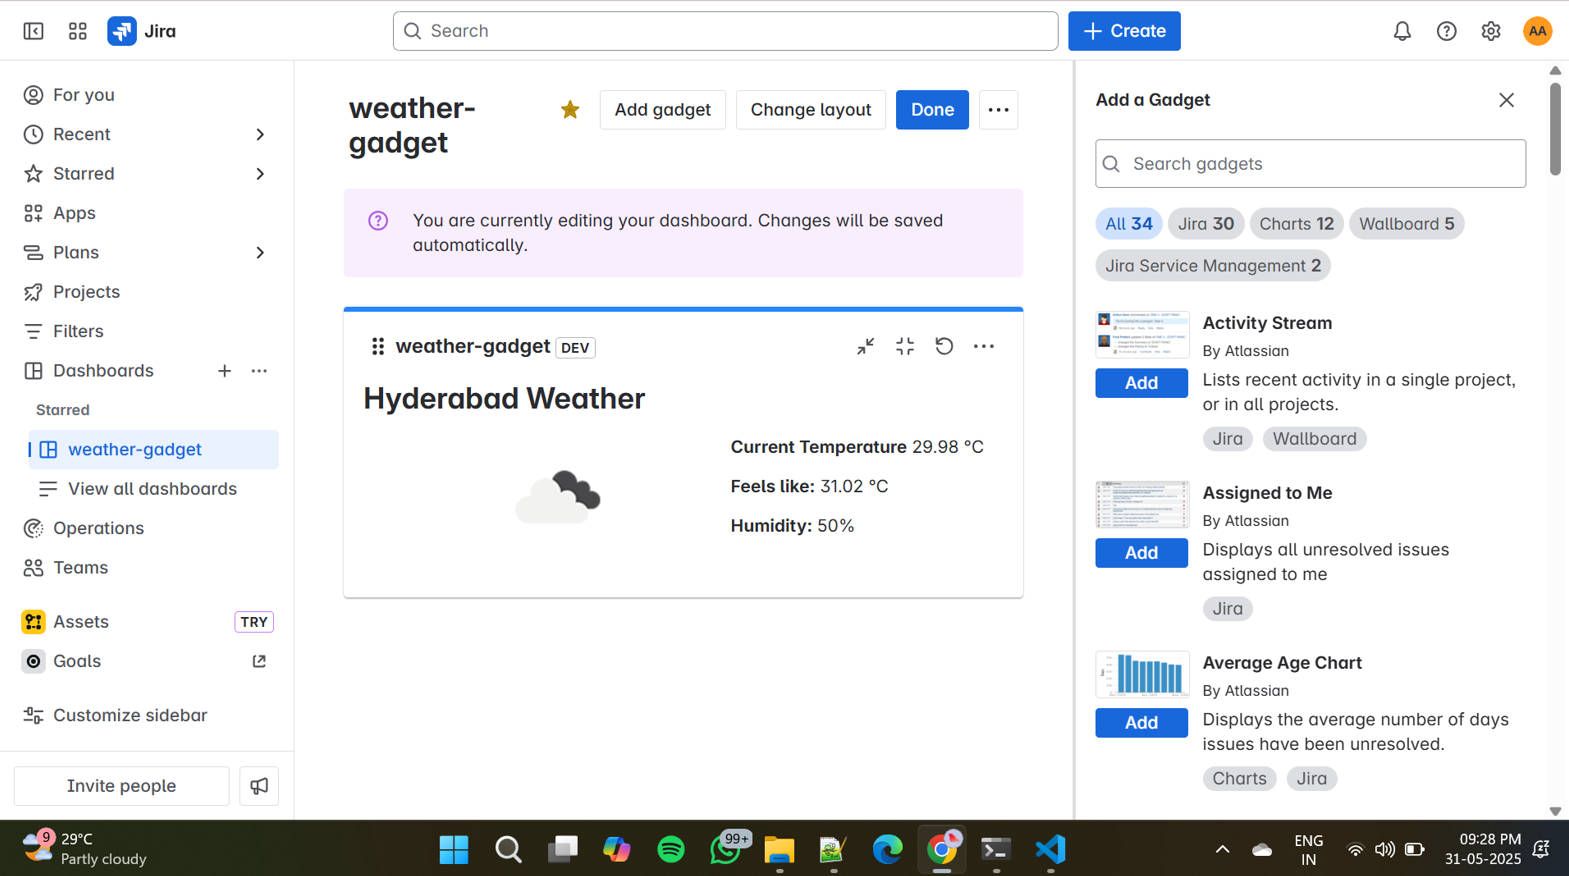Image resolution: width=1569 pixels, height=876 pixels.
Task: Click Charts tag under Average Age Chart
Action: [1239, 779]
